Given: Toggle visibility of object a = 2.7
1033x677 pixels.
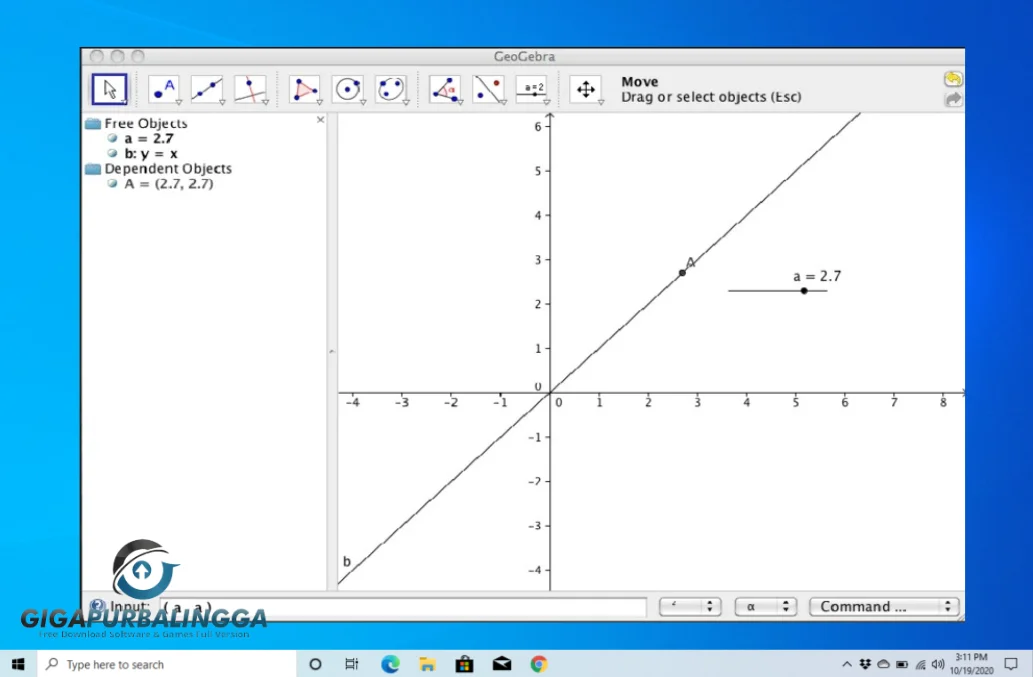Looking at the screenshot, I should pos(112,138).
